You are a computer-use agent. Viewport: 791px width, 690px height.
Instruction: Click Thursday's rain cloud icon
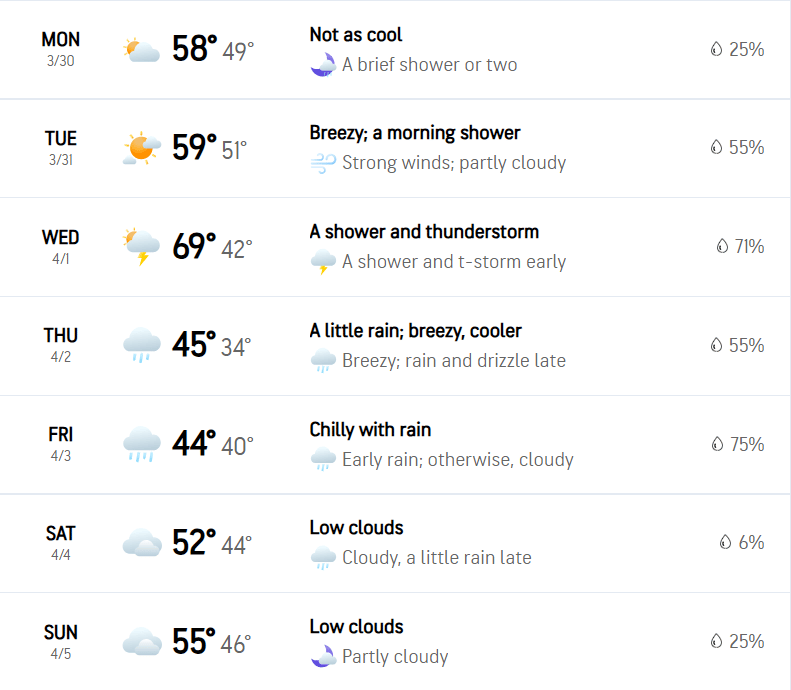(x=142, y=345)
